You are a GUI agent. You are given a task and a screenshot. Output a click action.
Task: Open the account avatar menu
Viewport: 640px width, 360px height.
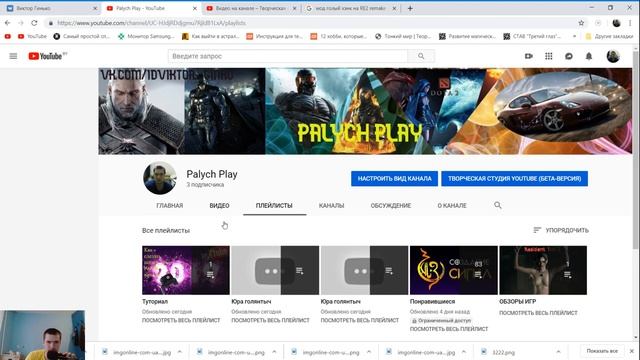tap(613, 56)
